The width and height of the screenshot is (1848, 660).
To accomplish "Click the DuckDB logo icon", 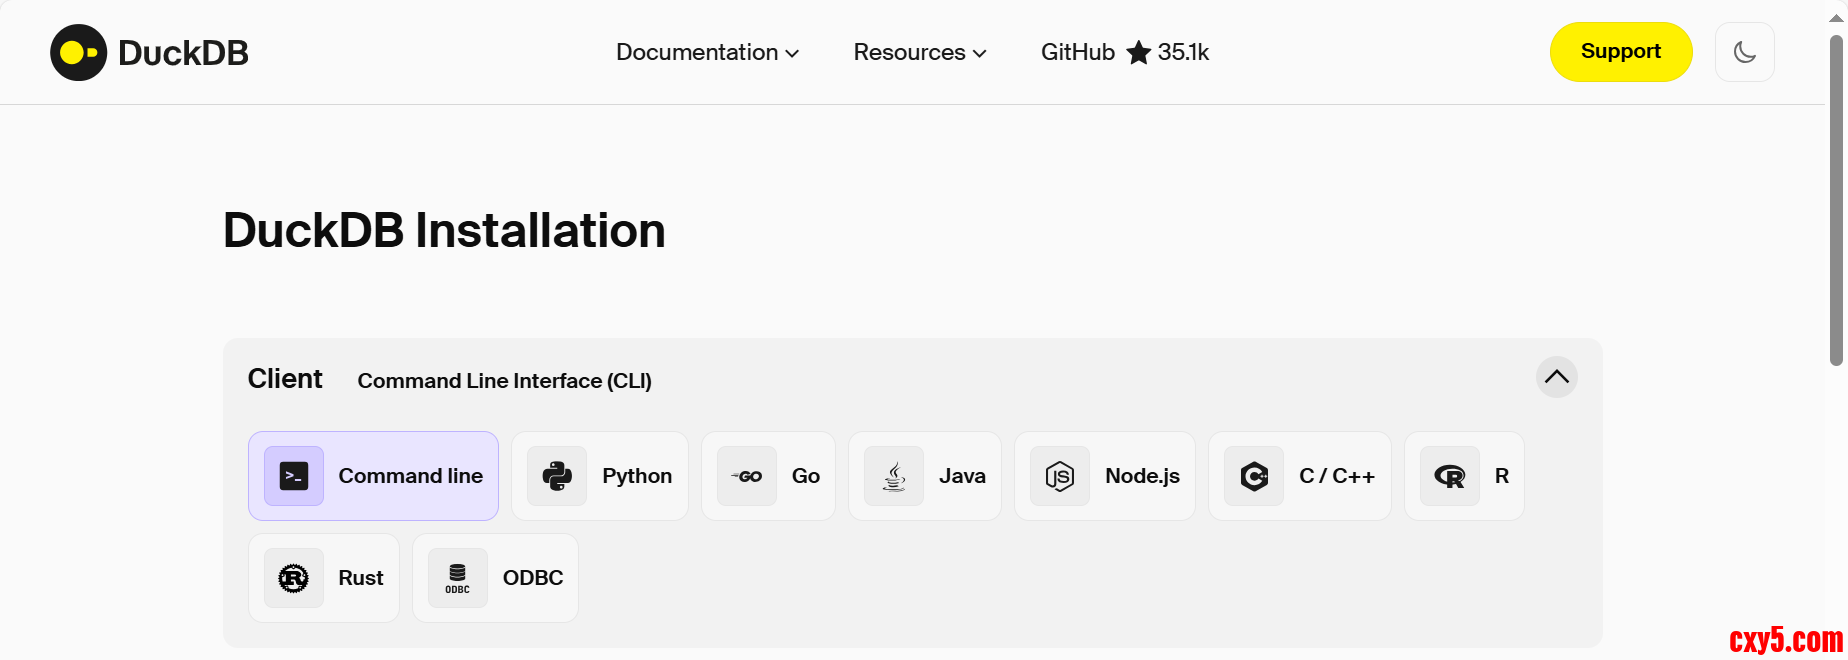I will 78,52.
